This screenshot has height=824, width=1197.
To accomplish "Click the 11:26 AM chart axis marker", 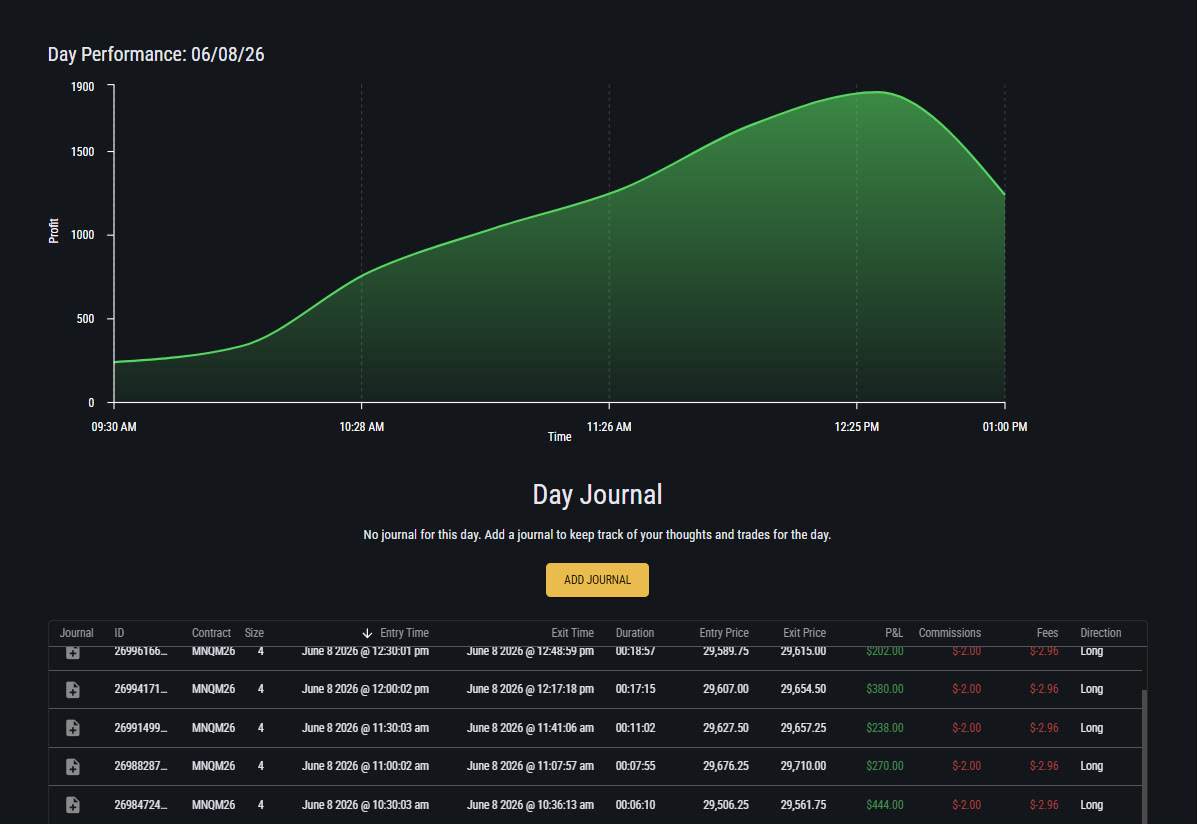I will click(609, 427).
